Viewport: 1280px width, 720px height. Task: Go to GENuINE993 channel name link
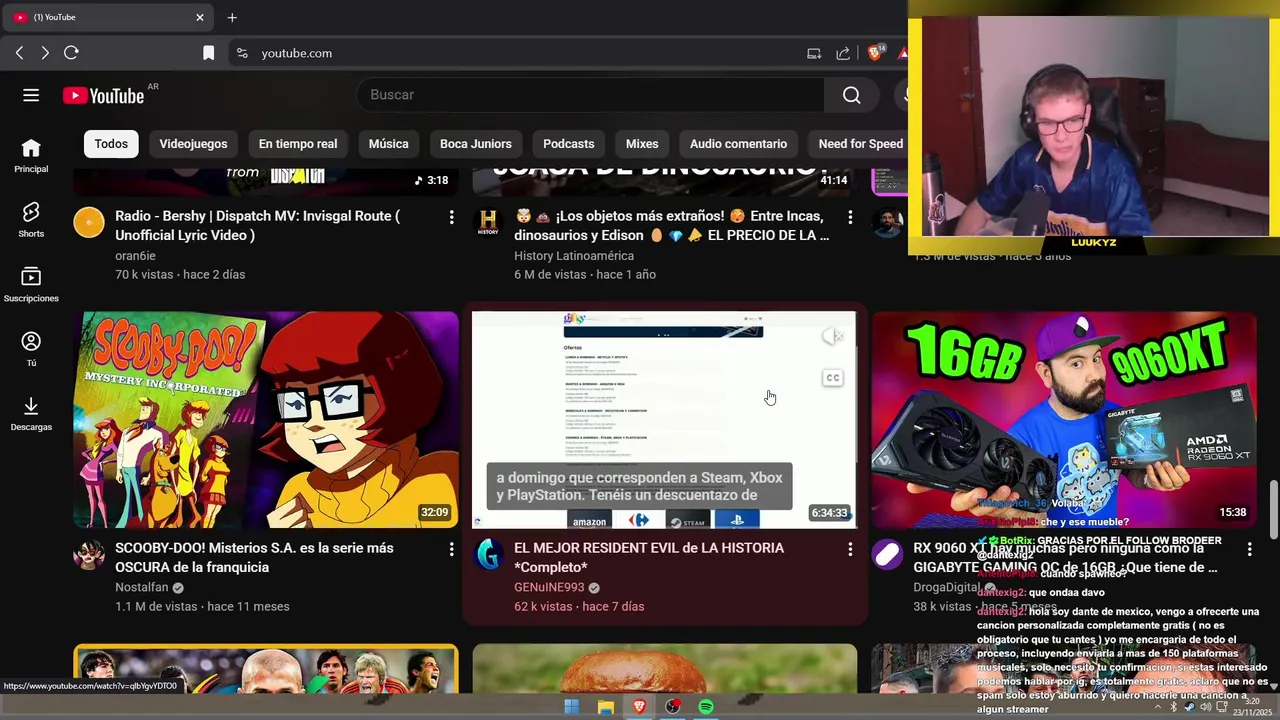pyautogui.click(x=549, y=588)
